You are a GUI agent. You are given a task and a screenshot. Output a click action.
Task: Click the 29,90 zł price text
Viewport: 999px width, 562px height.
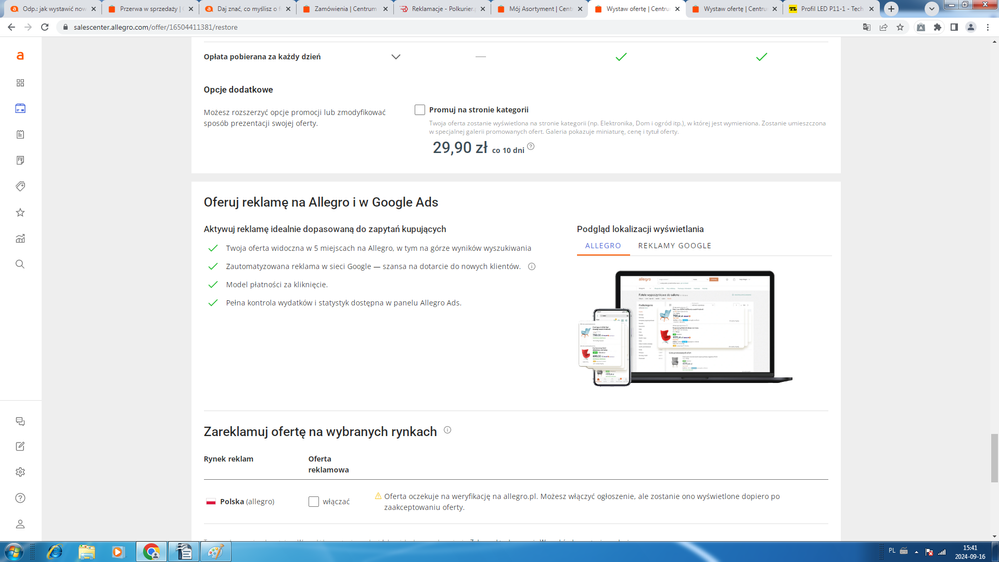460,147
